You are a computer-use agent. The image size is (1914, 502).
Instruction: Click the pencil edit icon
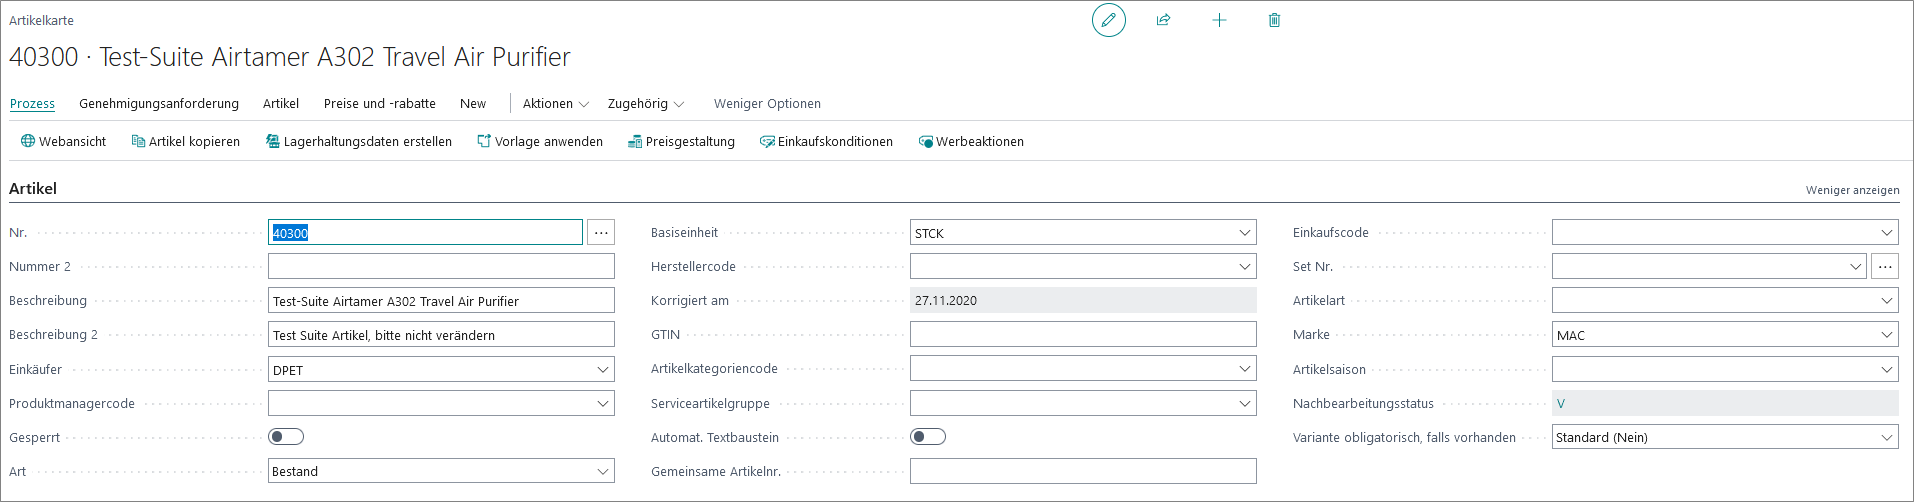(x=1108, y=20)
